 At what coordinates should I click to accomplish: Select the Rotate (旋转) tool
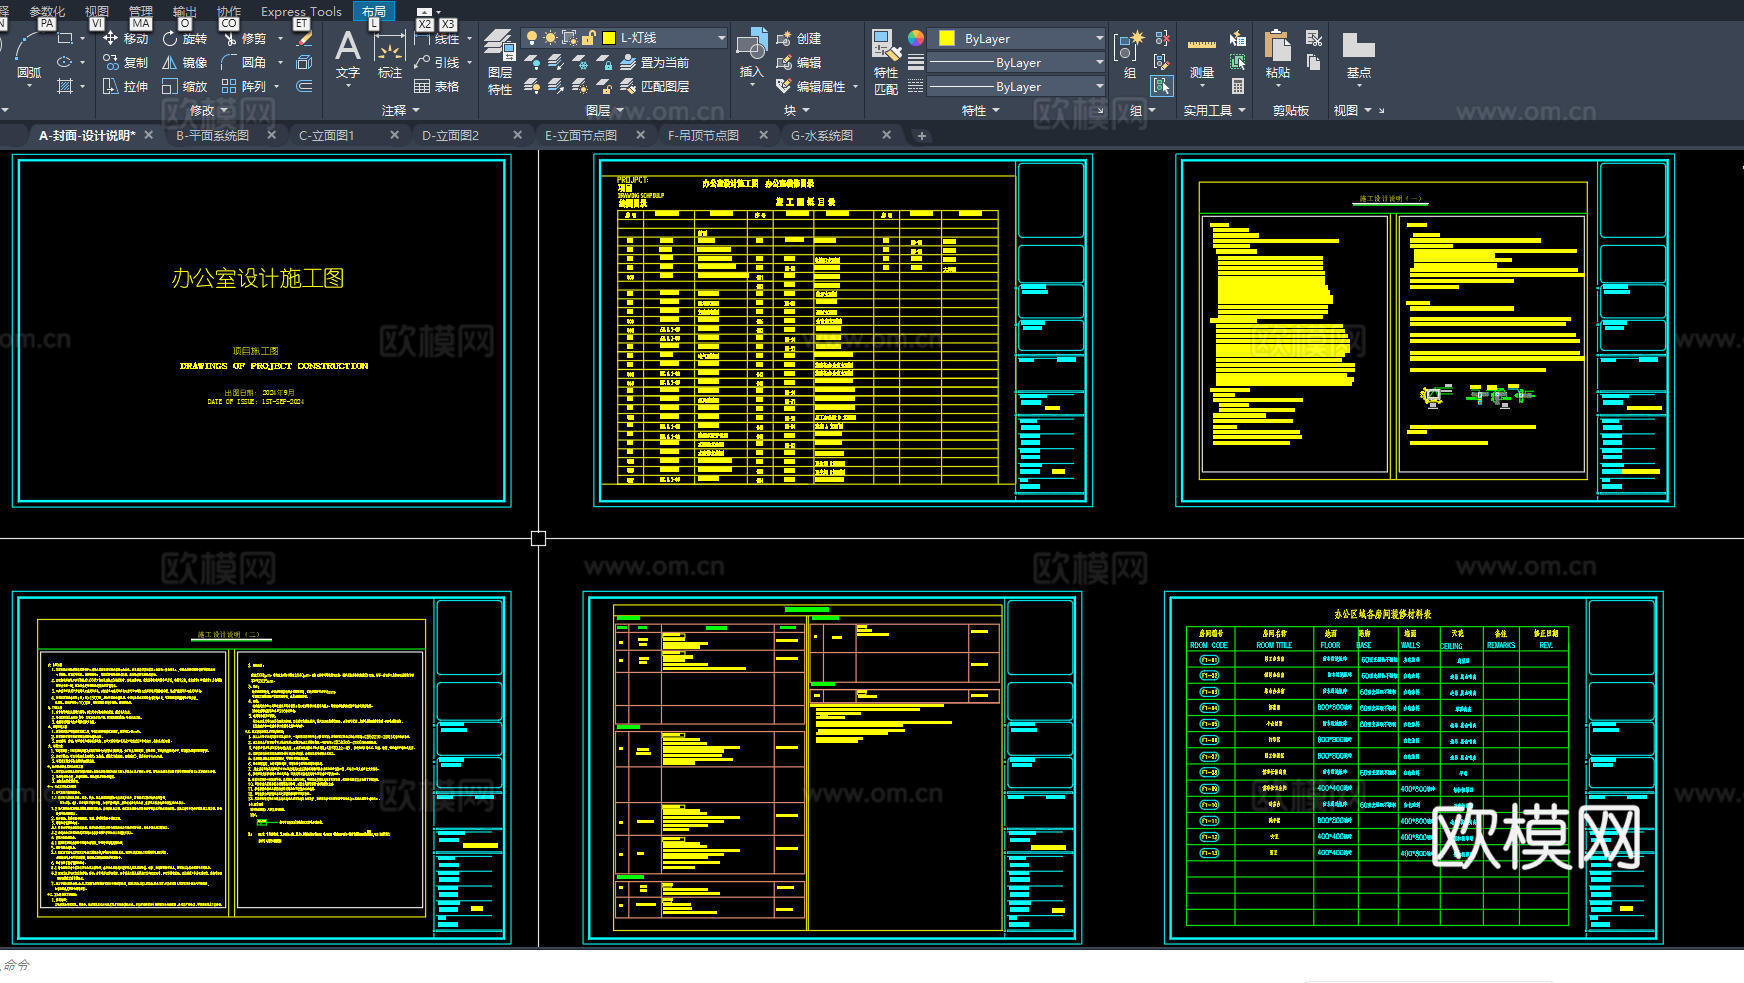pyautogui.click(x=184, y=38)
